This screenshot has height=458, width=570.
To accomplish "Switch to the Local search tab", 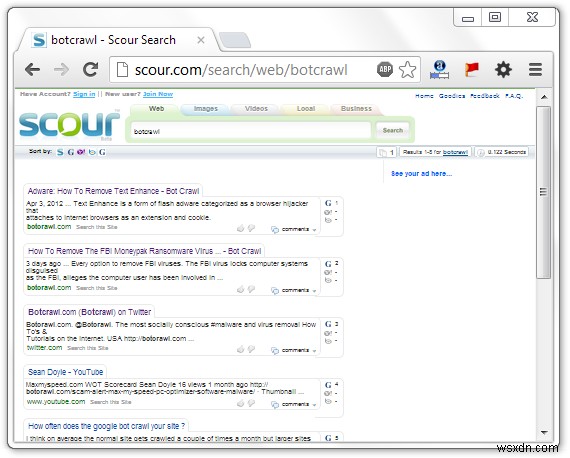I will tap(306, 109).
